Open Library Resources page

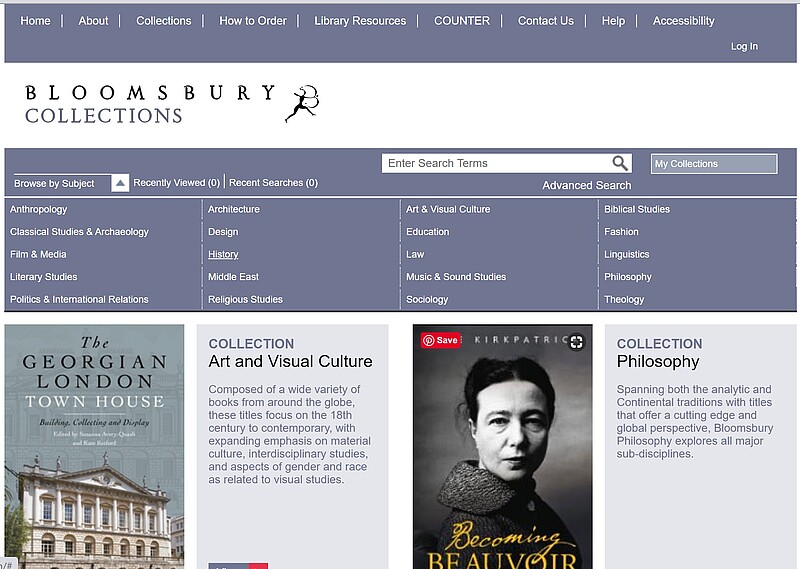pos(360,21)
